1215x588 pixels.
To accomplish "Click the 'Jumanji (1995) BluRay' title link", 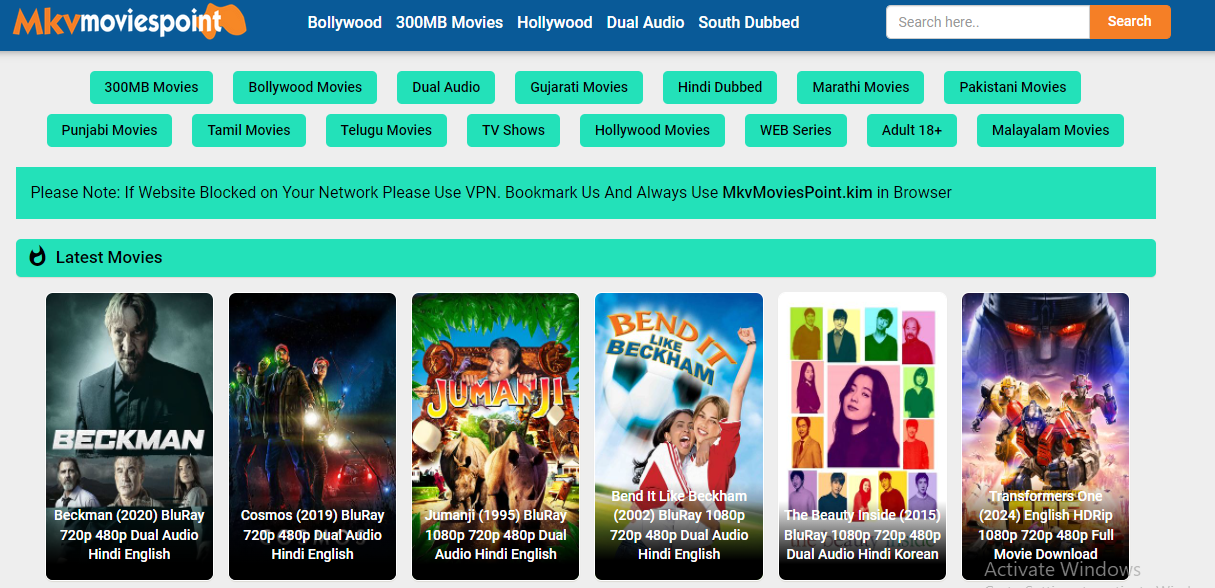I will tap(495, 535).
